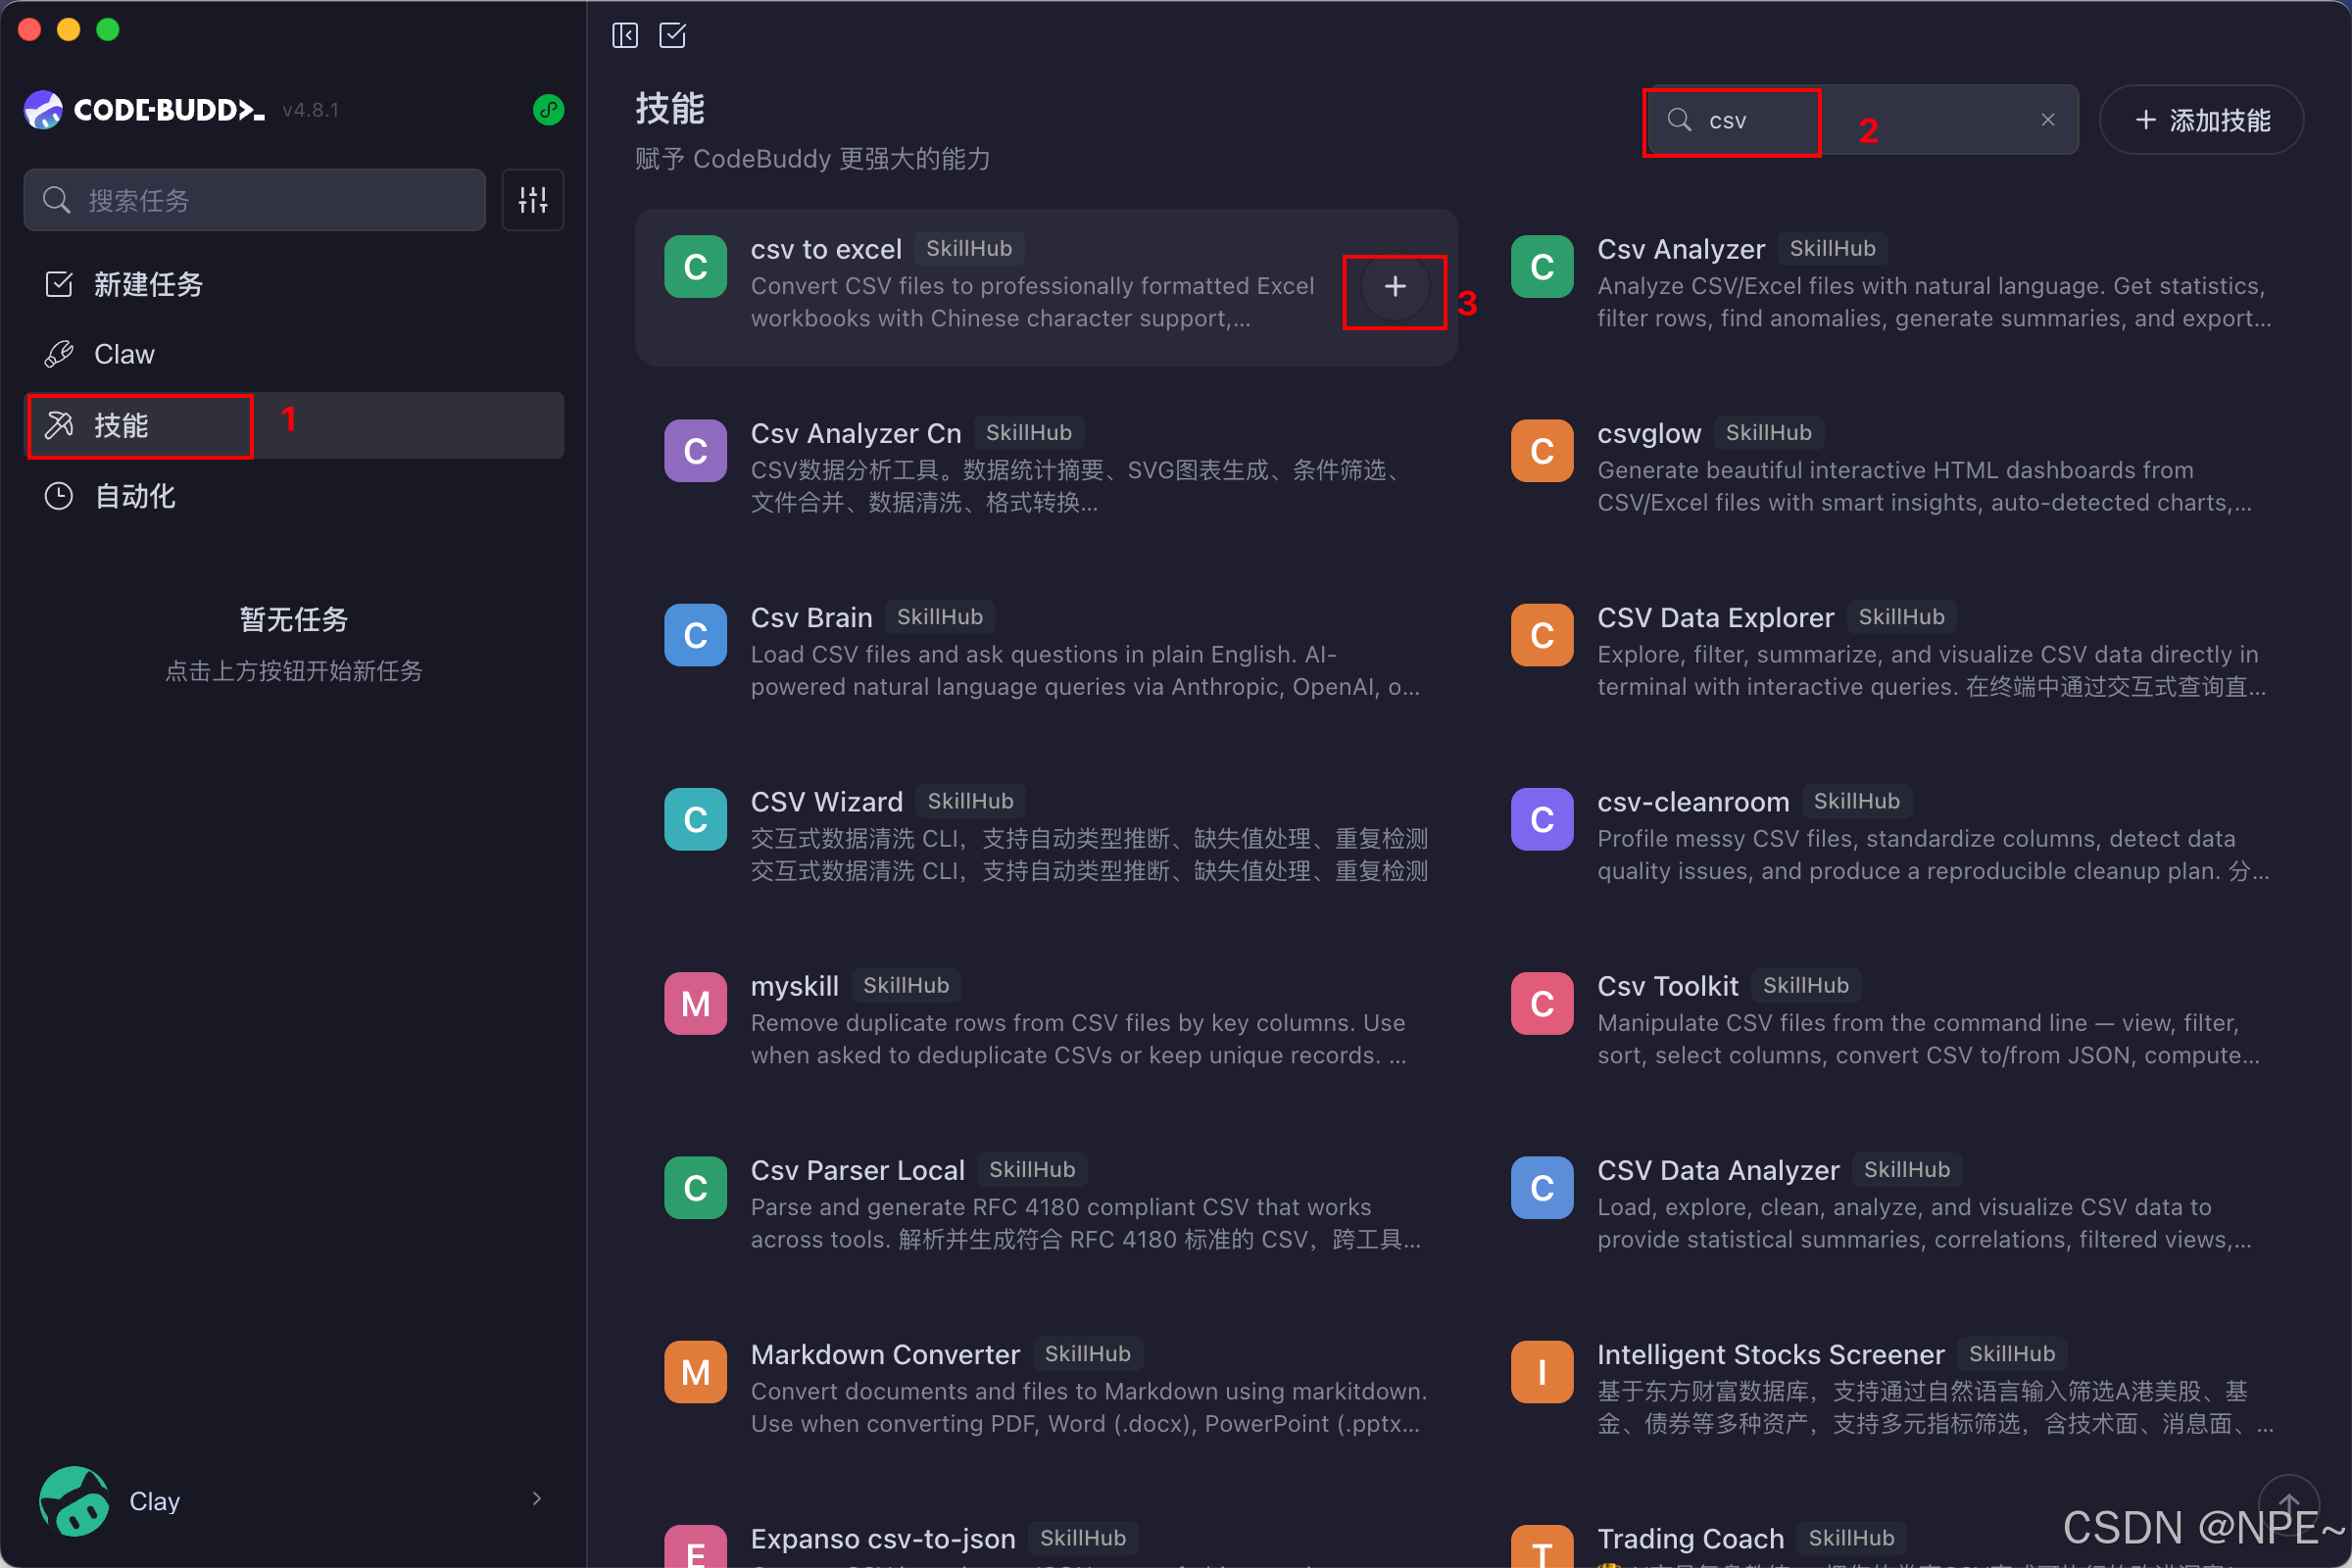Click the Intelligent Stocks Screener I icon
This screenshot has height=1568, width=2352.
coord(1541,1371)
